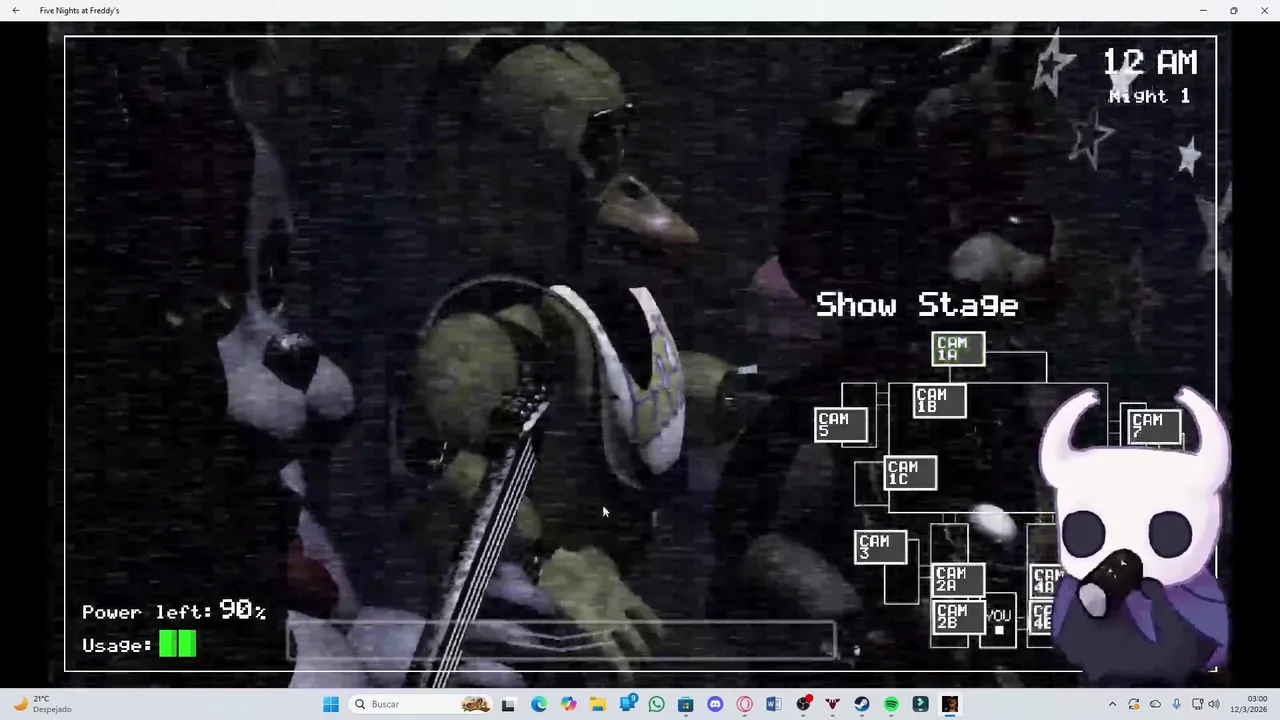Image resolution: width=1280 pixels, height=720 pixels.
Task: Open Spotify from the taskbar
Action: coord(891,704)
